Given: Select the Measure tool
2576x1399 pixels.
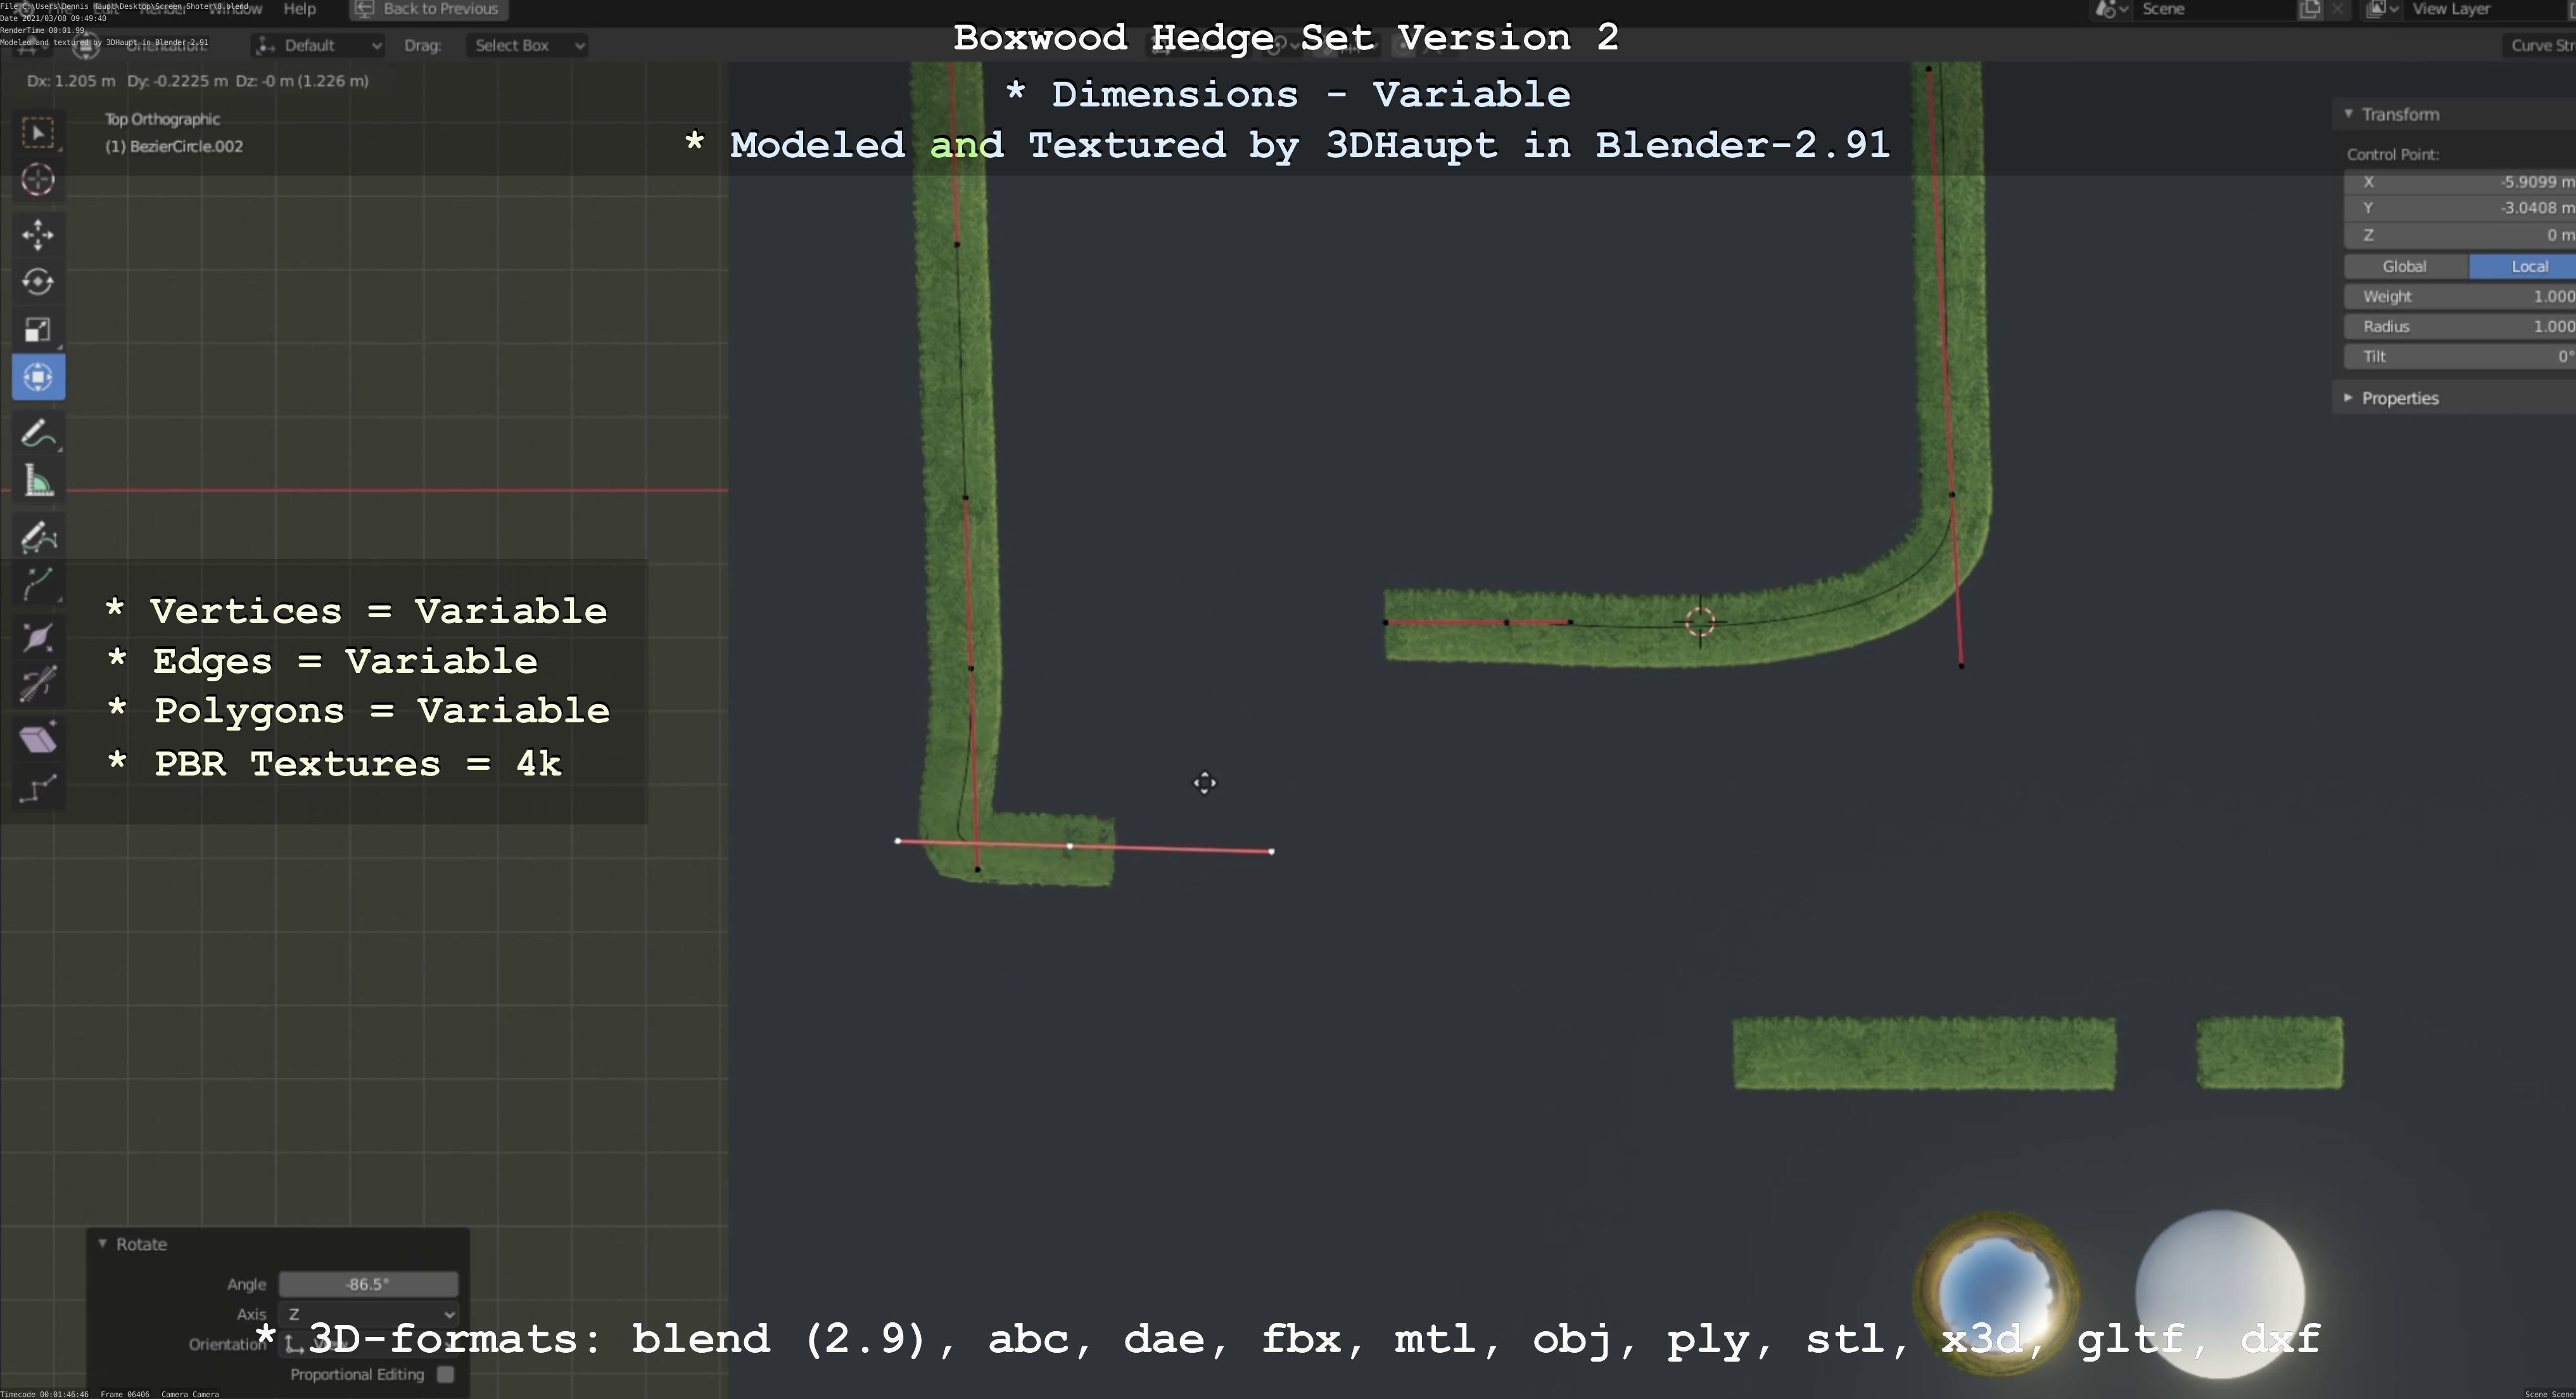Looking at the screenshot, I should pos(38,482).
